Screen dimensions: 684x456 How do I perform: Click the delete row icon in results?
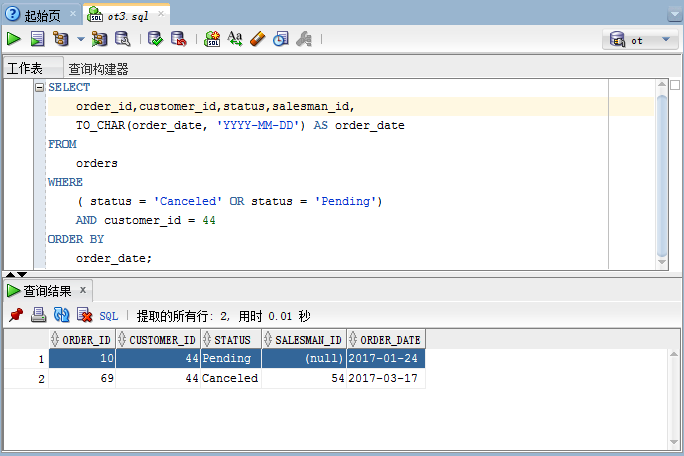tap(84, 315)
